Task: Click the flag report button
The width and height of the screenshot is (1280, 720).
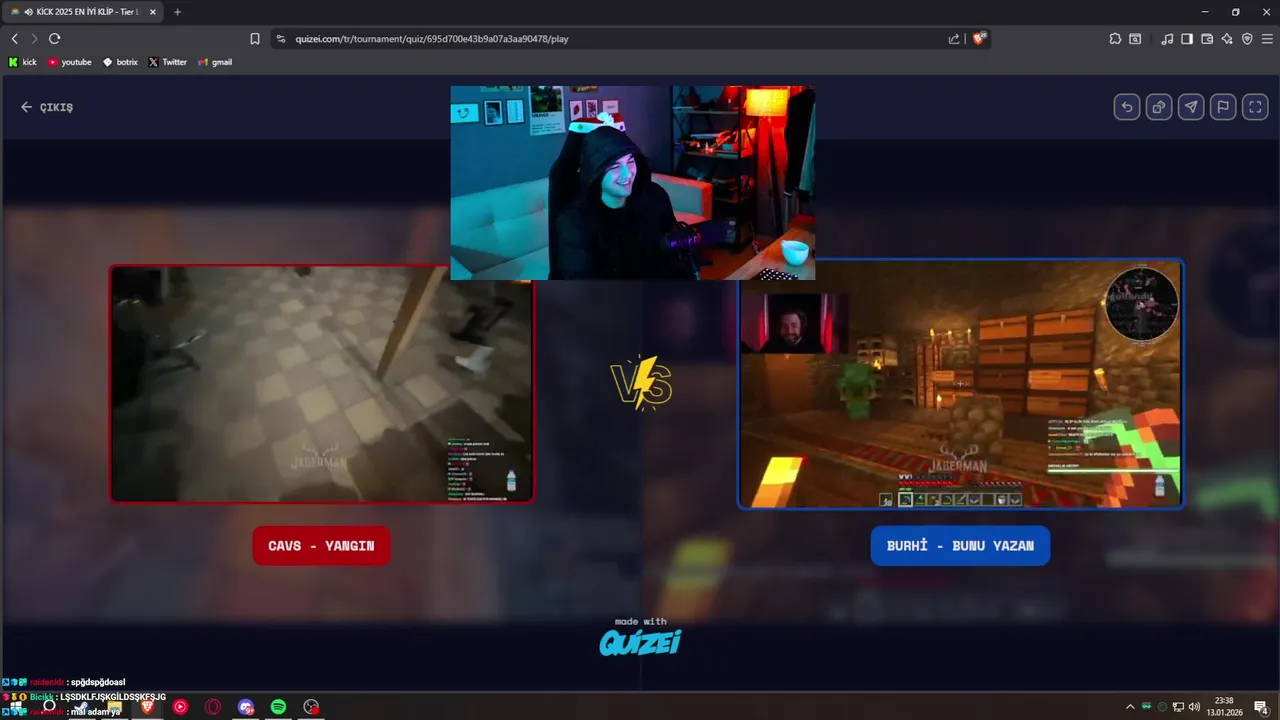Action: [1223, 107]
